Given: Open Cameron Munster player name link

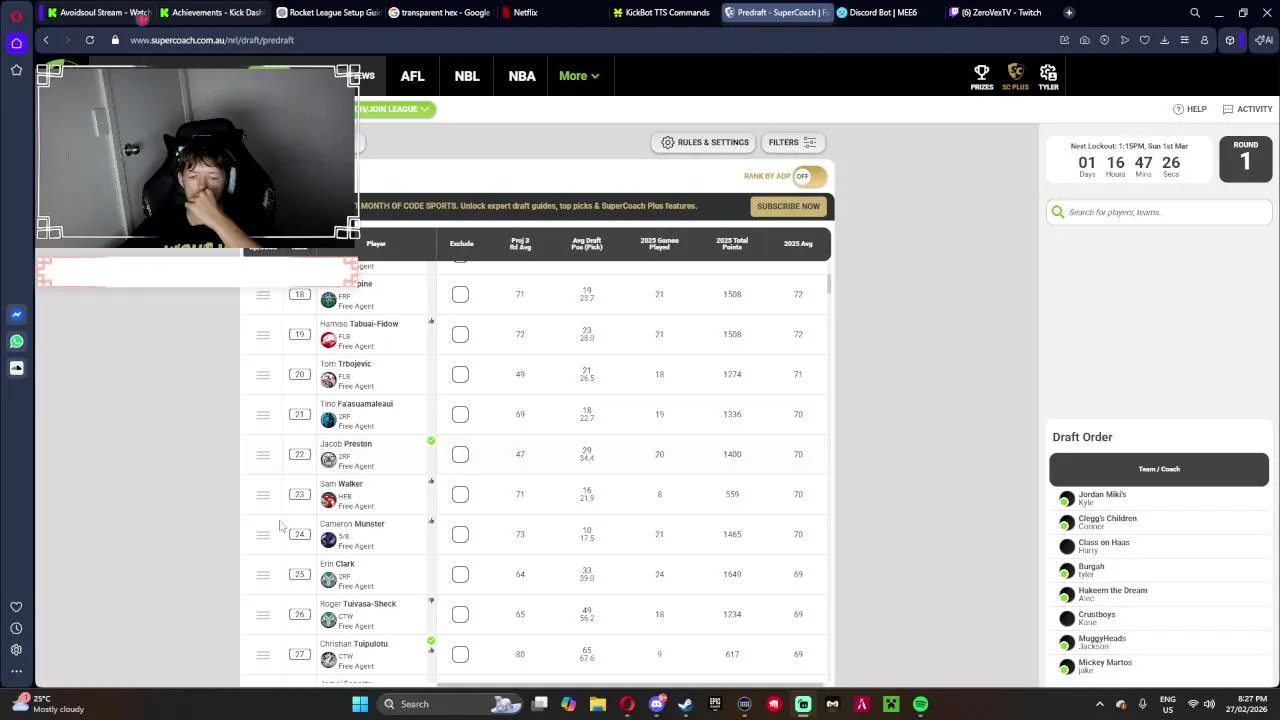Looking at the screenshot, I should (x=352, y=524).
